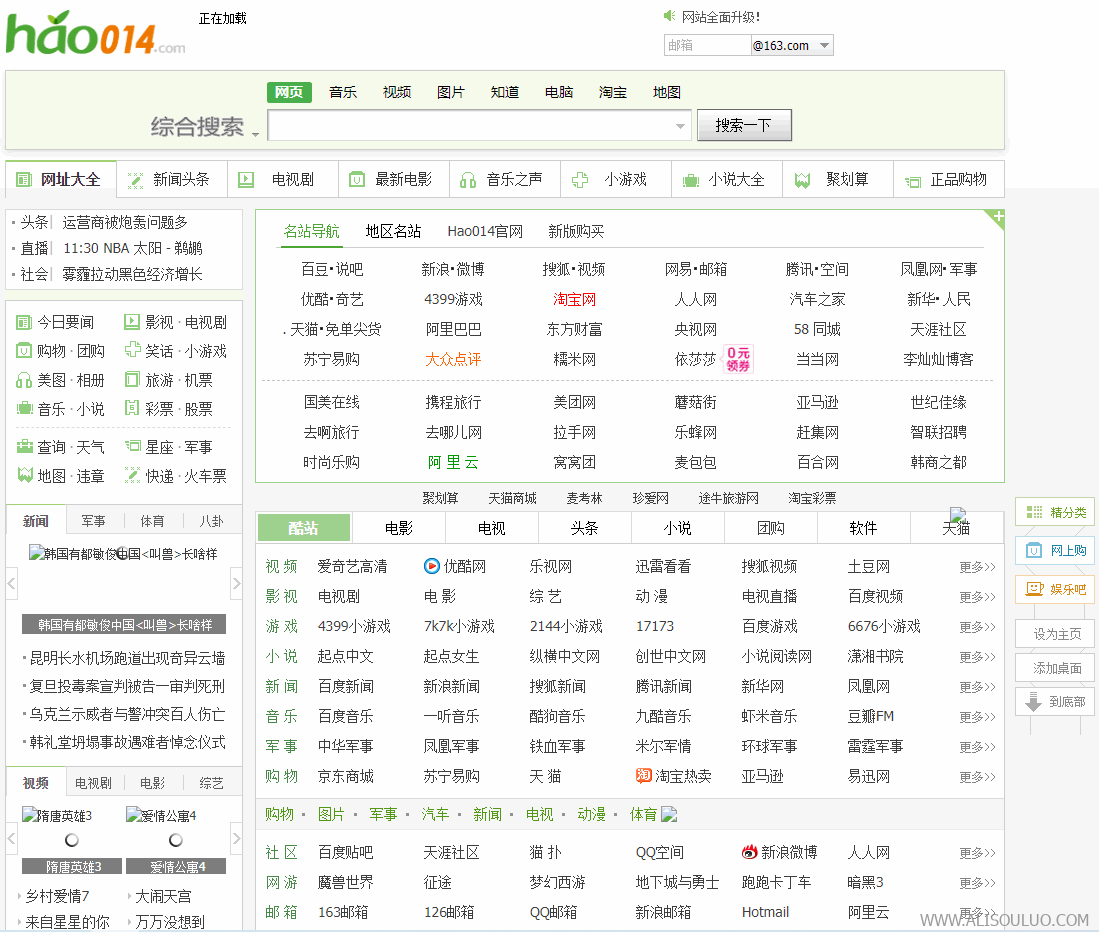
Task: Click the 网上购 sidebar icon
Action: pos(1034,550)
